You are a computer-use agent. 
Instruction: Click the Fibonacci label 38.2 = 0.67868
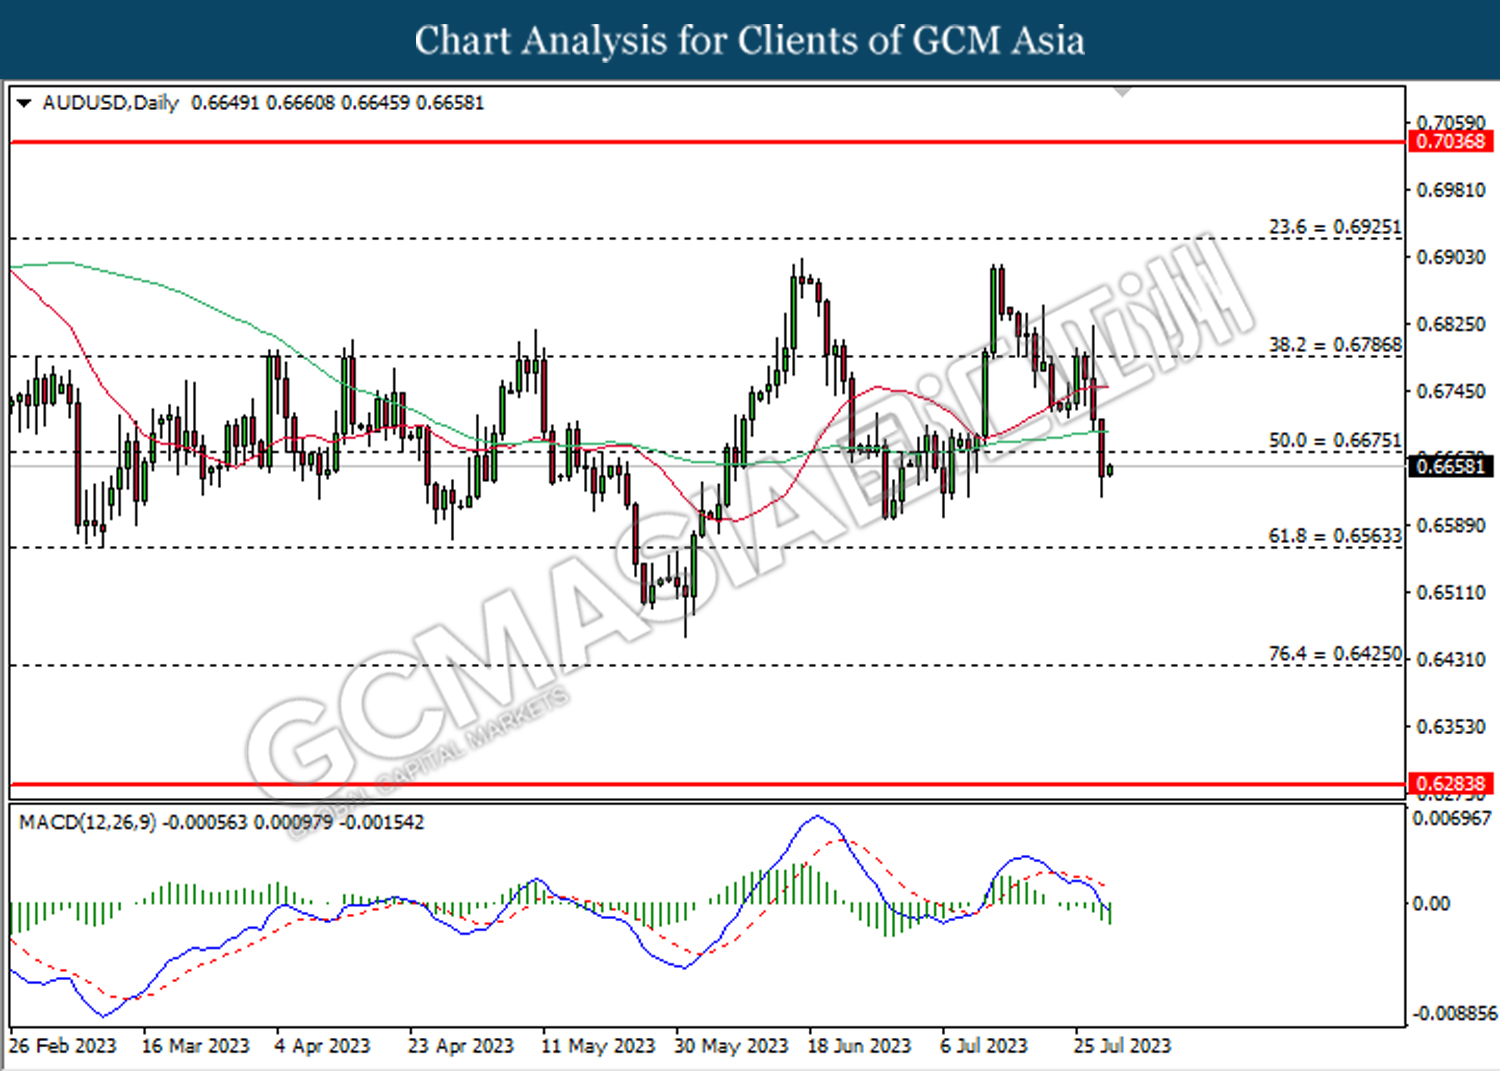point(1335,345)
